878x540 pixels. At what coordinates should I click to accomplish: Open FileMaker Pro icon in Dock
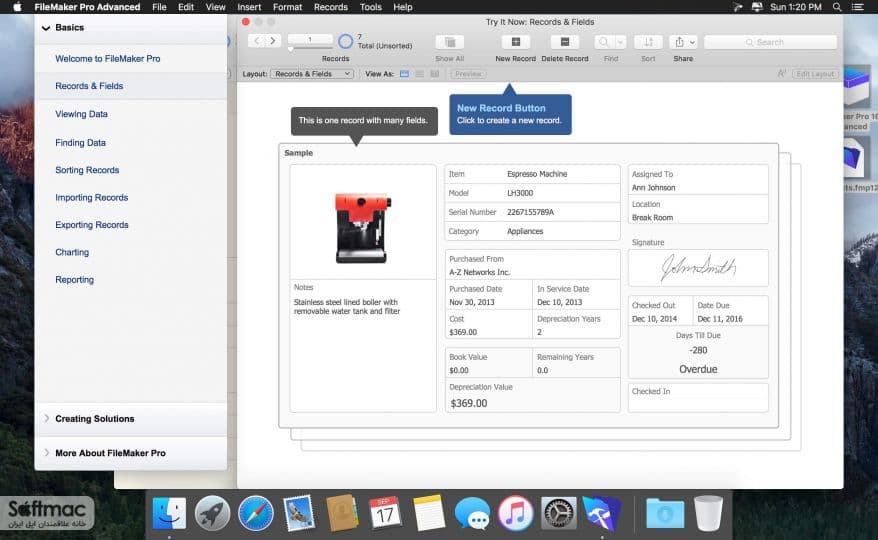[602, 513]
